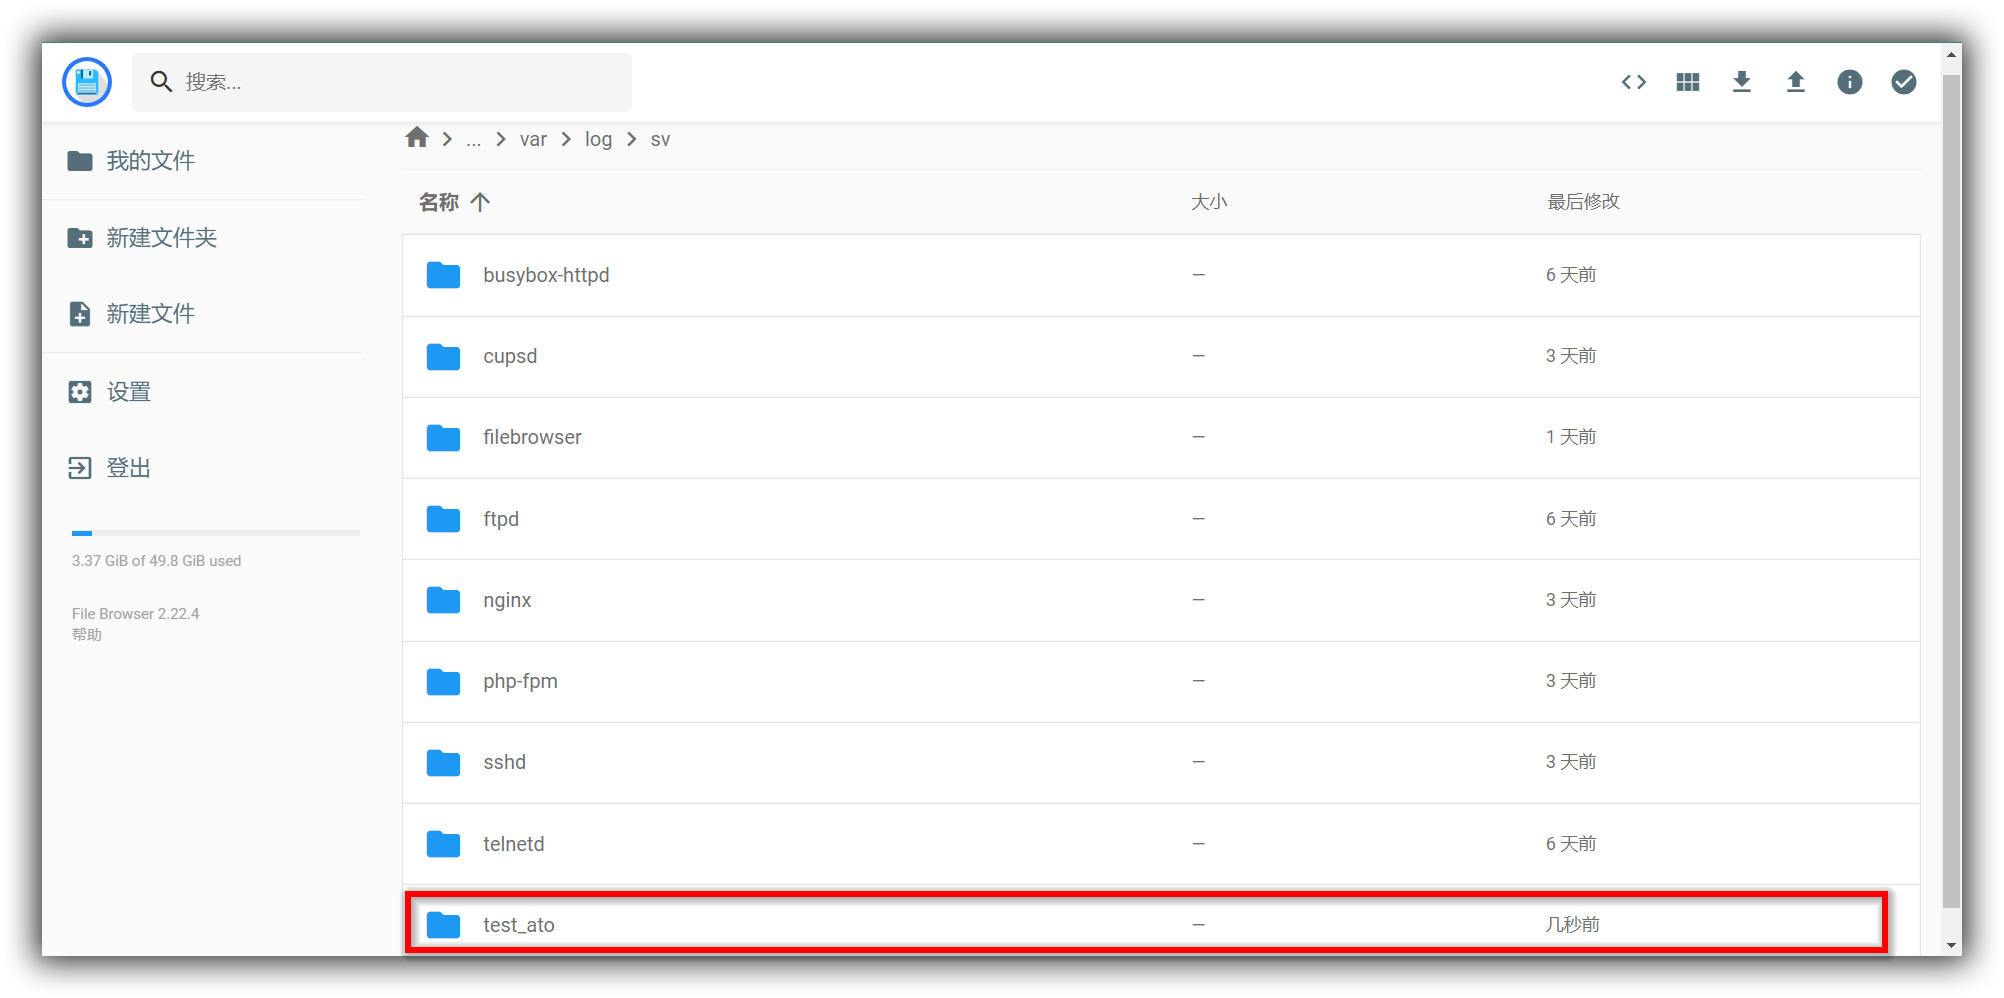Select the test_ato folder icon

coord(443,925)
